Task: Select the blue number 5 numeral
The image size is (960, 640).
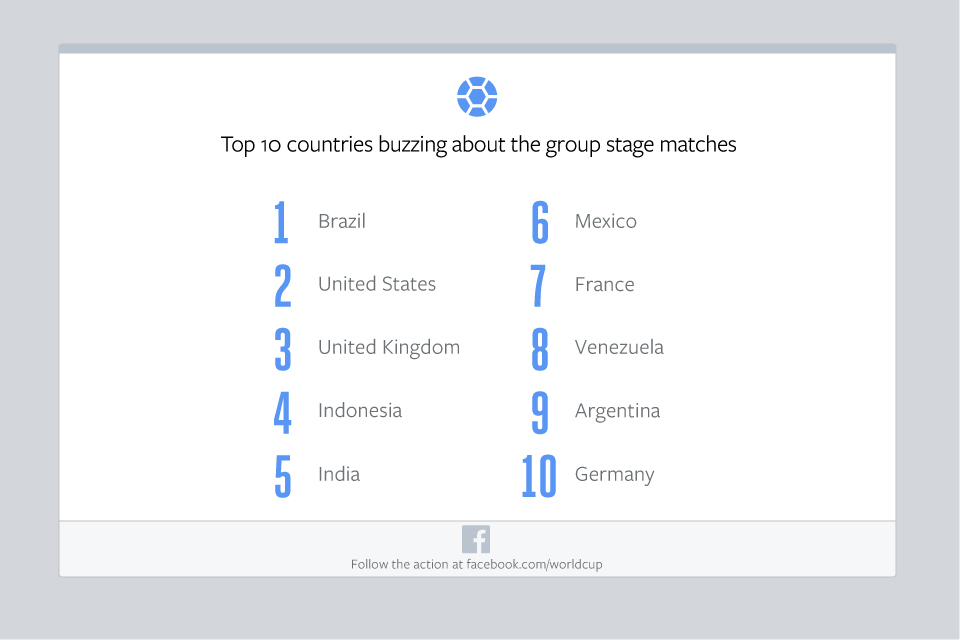Action: pos(283,476)
